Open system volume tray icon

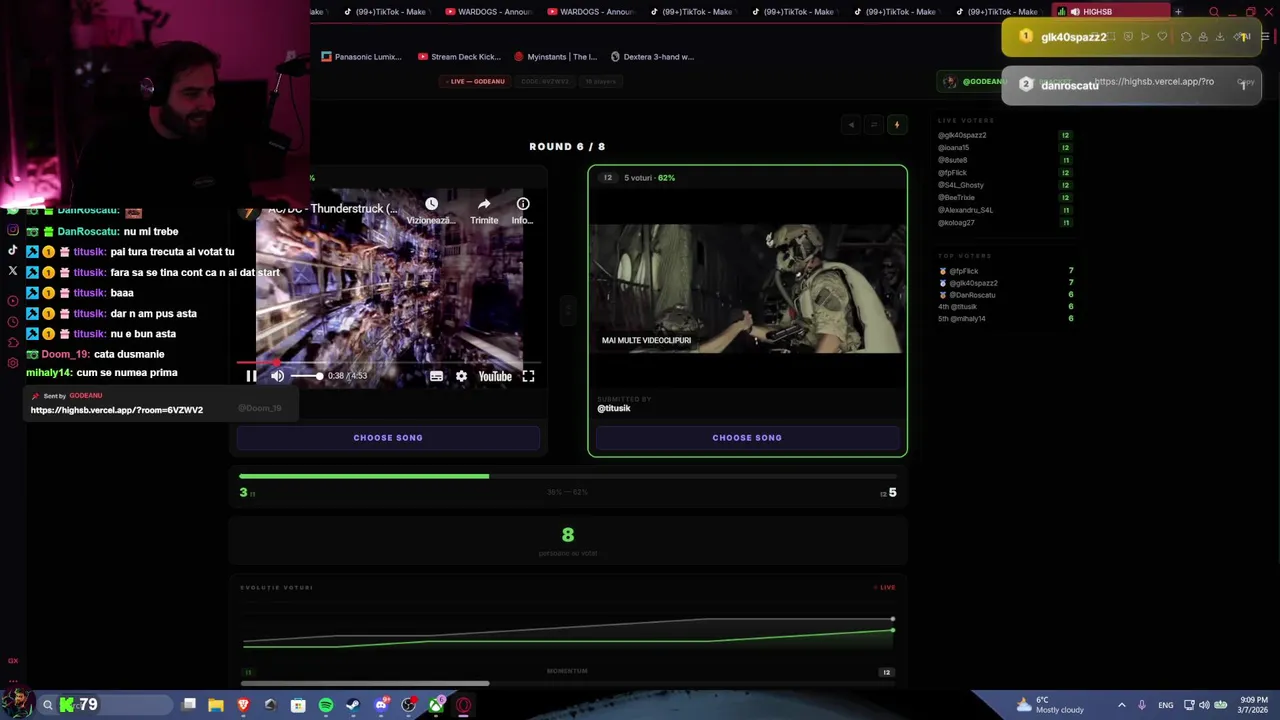(1204, 705)
